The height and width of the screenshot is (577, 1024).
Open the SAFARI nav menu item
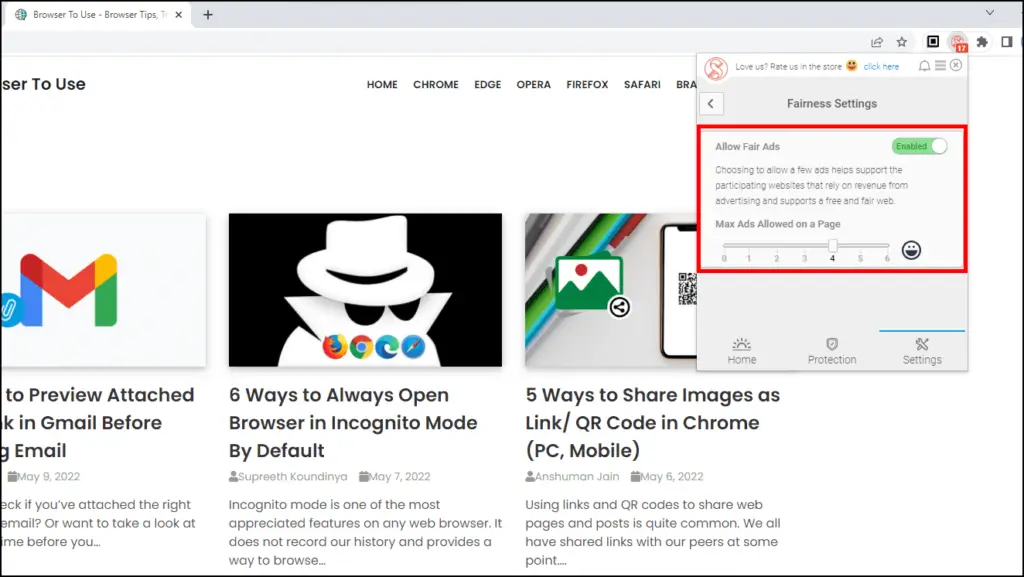point(642,84)
